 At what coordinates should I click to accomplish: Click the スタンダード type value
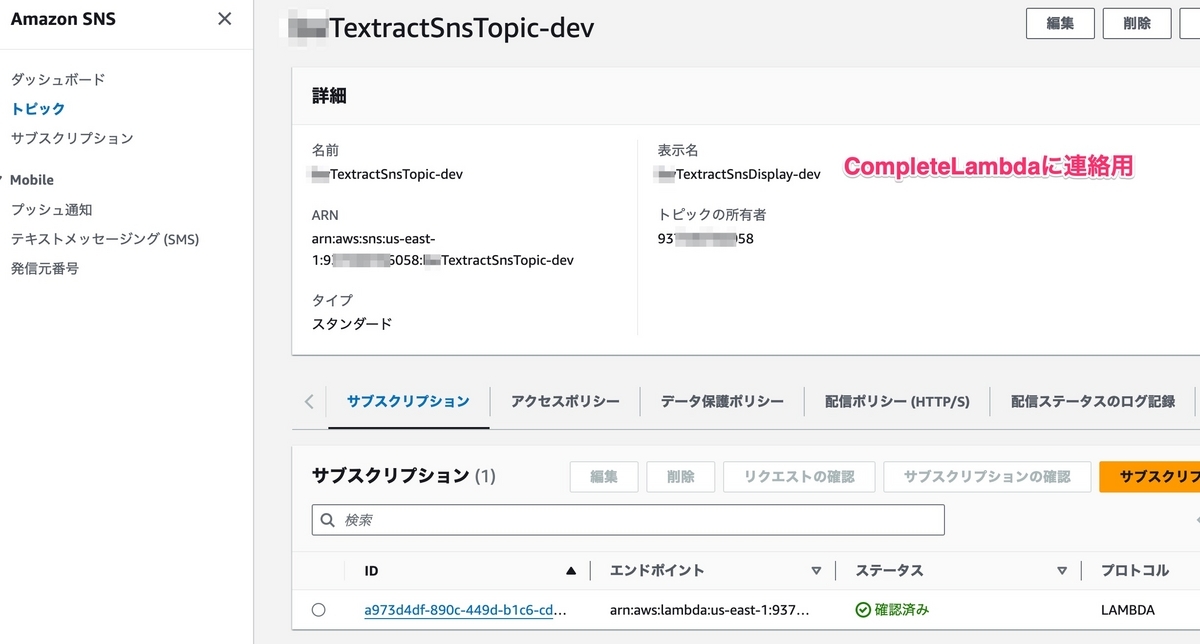(x=352, y=324)
